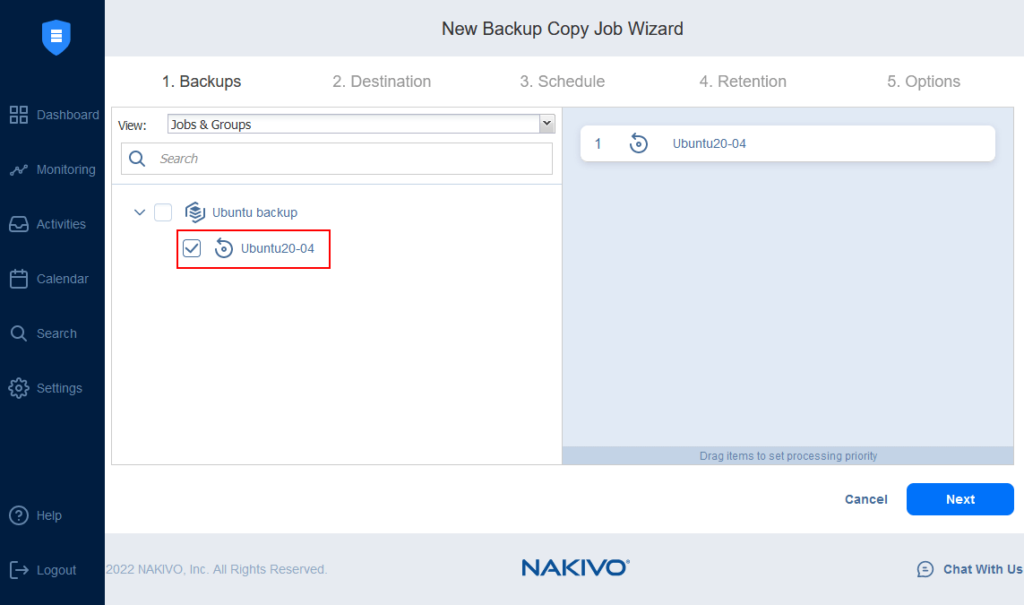Open the Retention wizard step
The width and height of the screenshot is (1024, 605).
742,81
